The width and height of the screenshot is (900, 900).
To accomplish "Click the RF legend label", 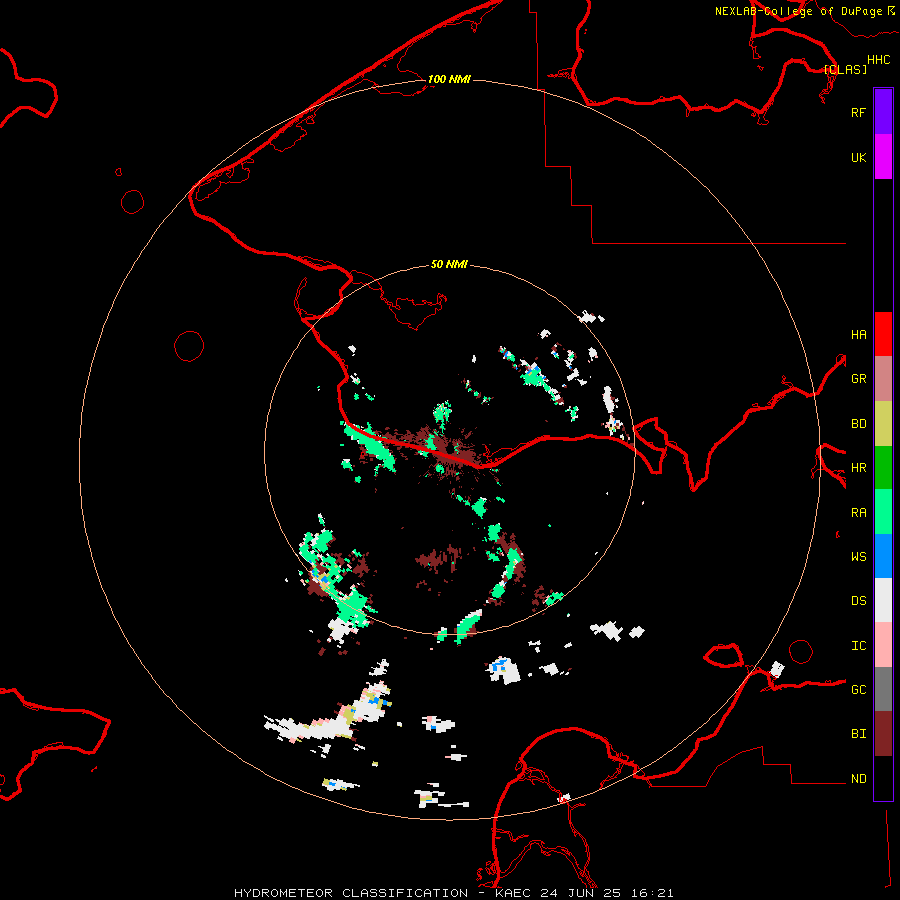I will pos(858,112).
